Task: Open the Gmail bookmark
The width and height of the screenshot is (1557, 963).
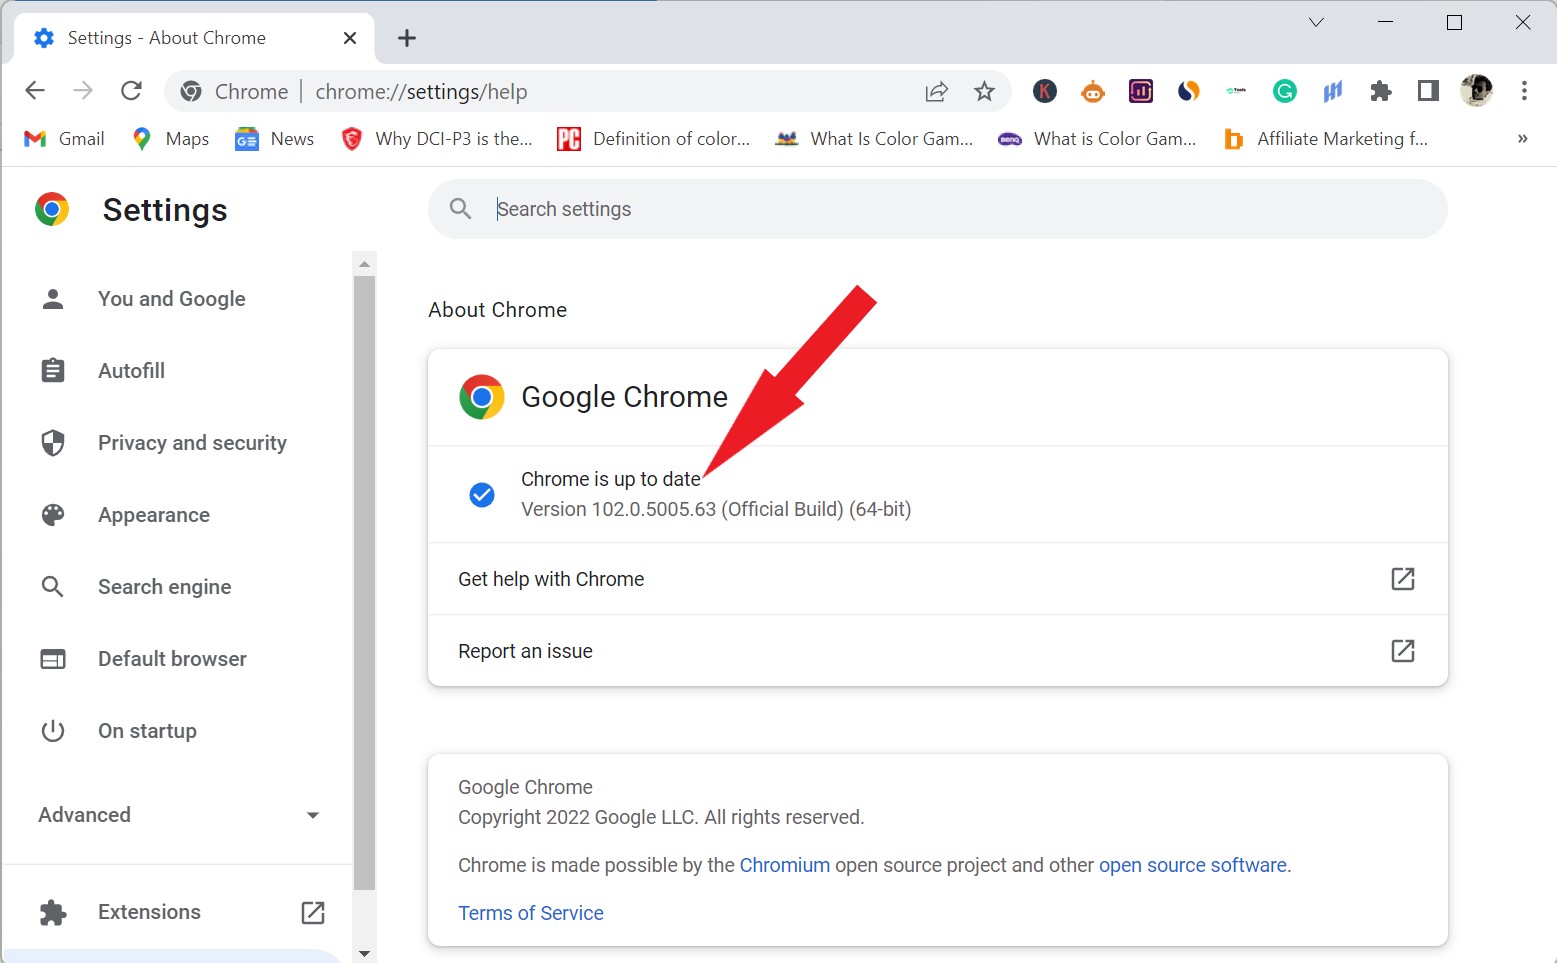Action: pyautogui.click(x=63, y=139)
